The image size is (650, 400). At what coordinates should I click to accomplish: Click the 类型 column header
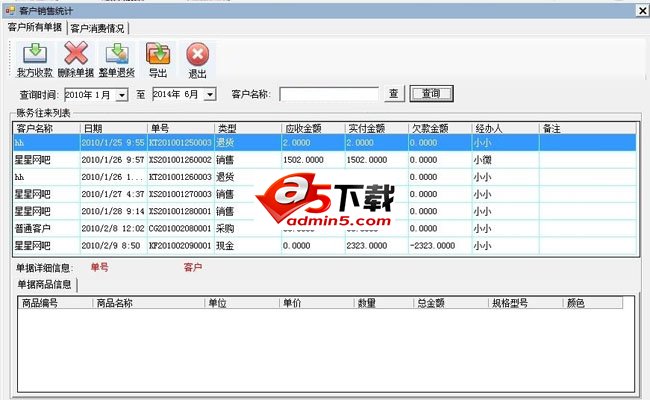[x=248, y=128]
